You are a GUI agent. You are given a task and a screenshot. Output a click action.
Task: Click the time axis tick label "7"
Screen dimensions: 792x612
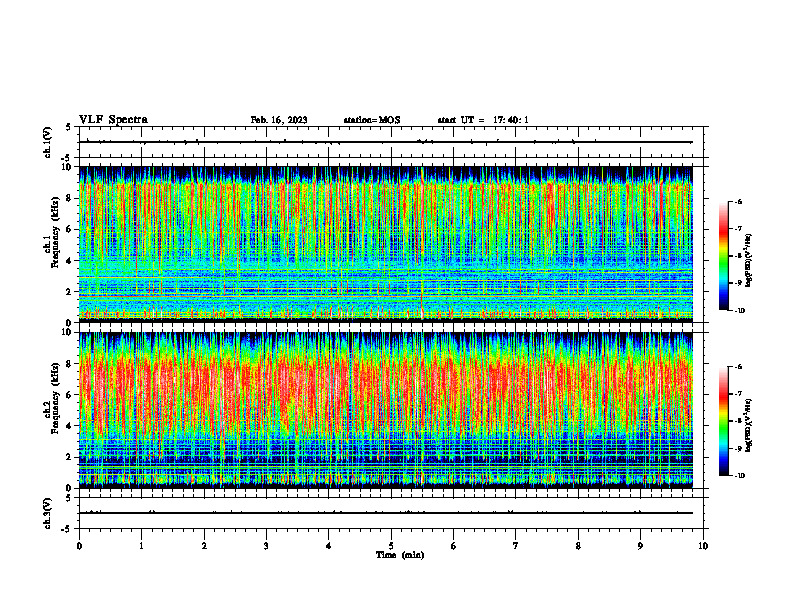pos(516,546)
